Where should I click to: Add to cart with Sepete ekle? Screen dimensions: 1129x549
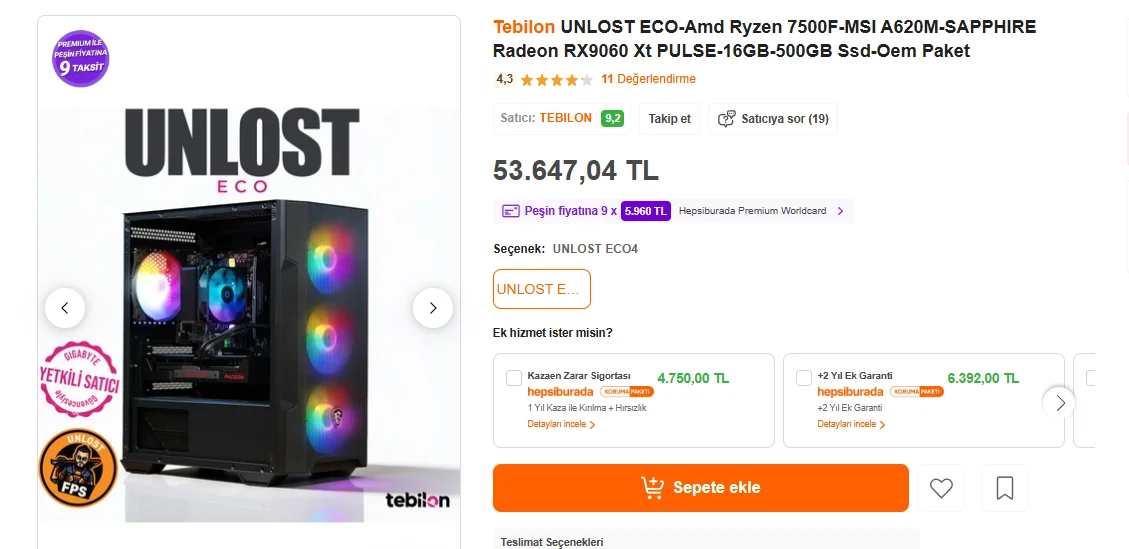pyautogui.click(x=700, y=488)
